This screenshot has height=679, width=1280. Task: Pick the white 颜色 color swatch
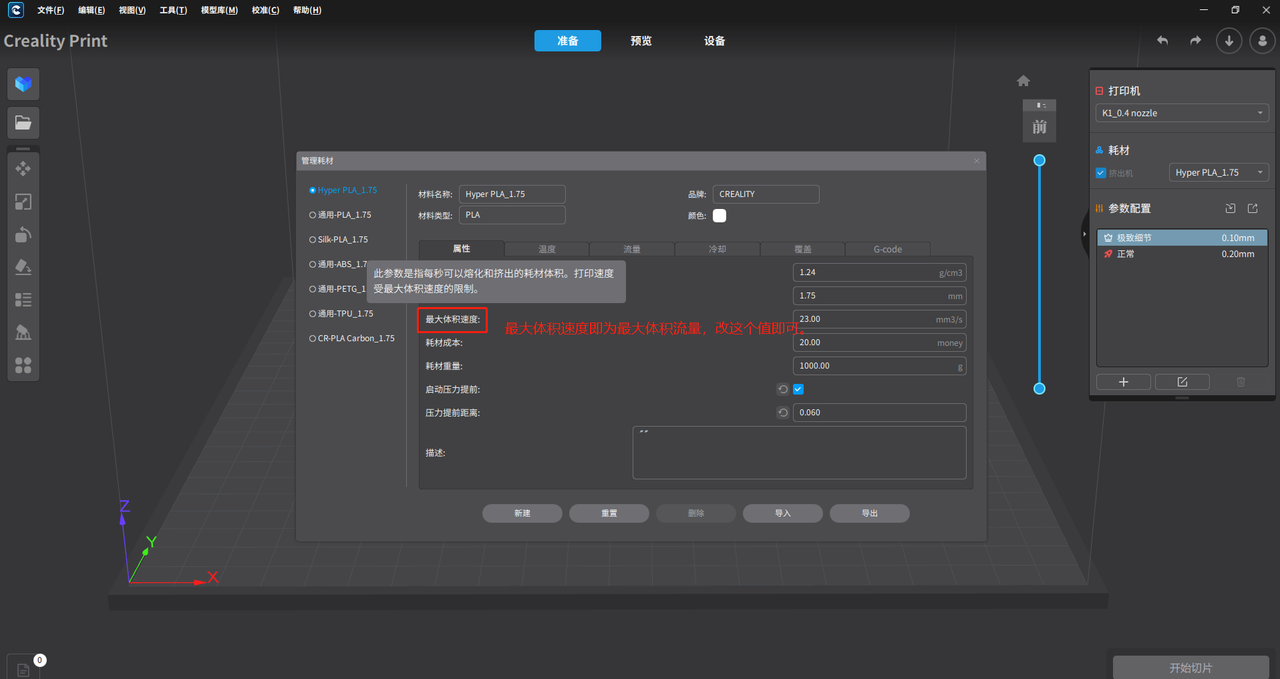tap(719, 215)
